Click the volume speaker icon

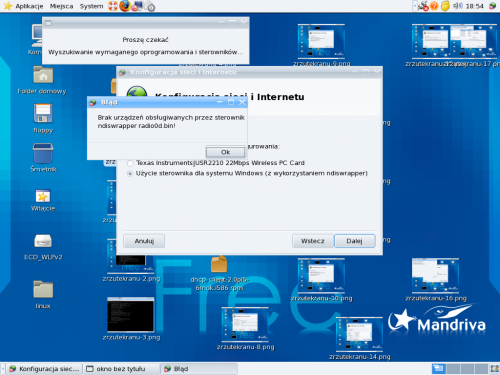[x=458, y=6]
